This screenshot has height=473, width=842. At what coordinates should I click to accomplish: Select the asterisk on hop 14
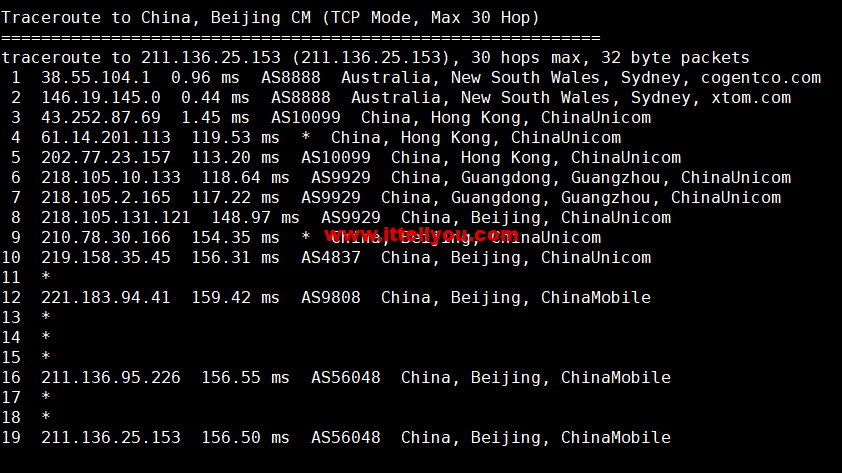(46, 337)
